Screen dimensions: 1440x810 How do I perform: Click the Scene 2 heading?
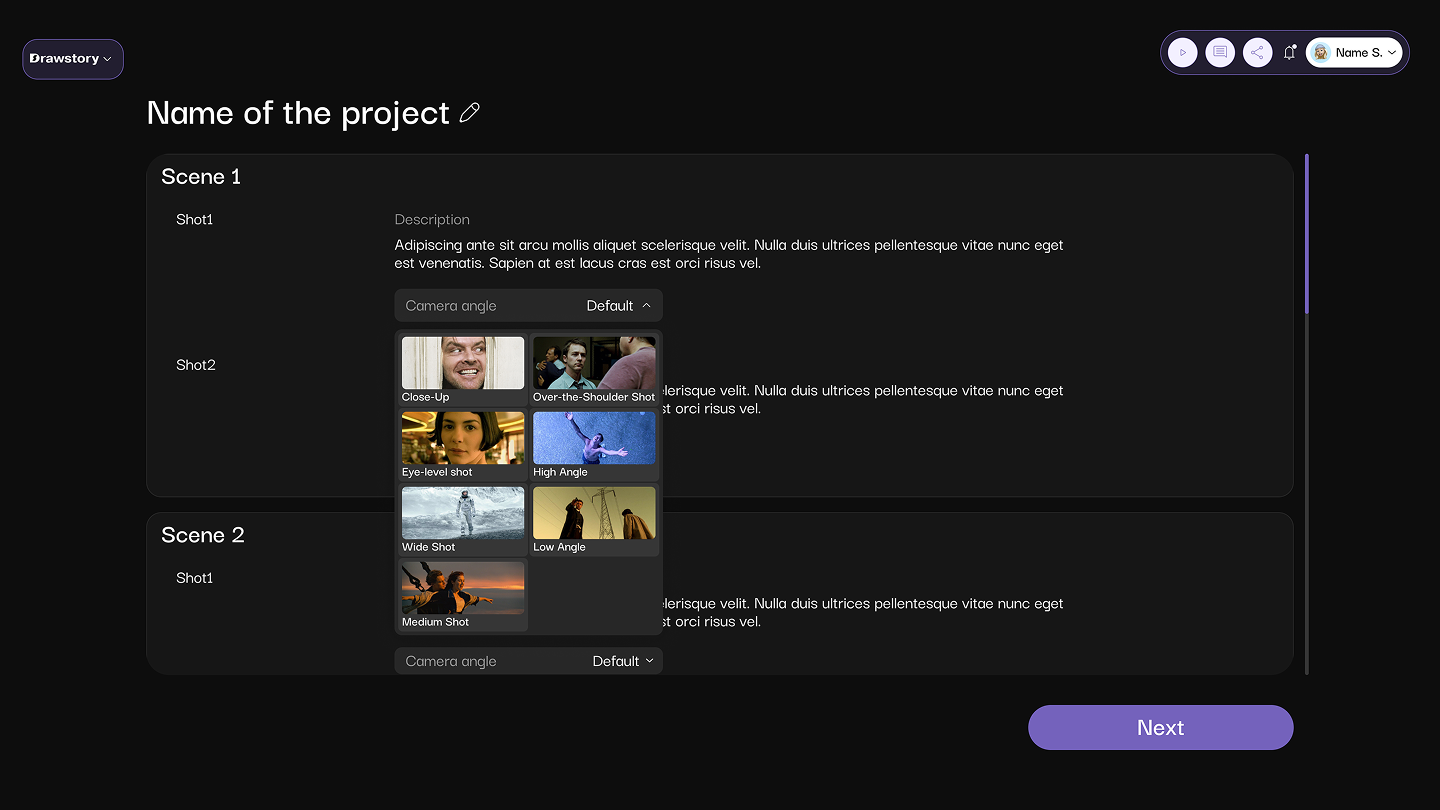(x=203, y=535)
